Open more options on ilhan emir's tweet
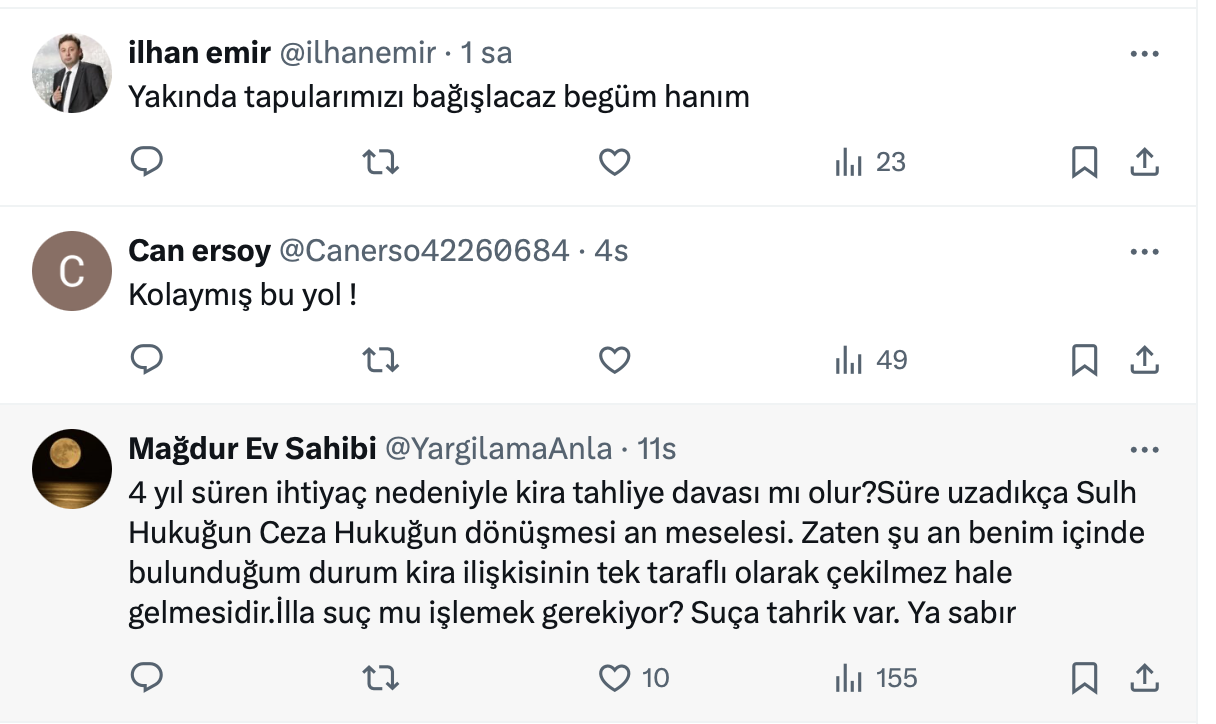This screenshot has height=724, width=1216. [x=1143, y=54]
